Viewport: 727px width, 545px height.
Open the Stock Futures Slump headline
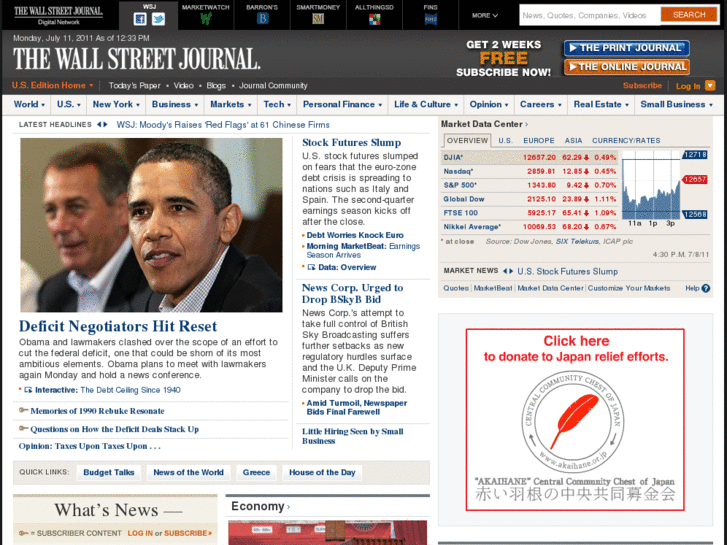coord(351,142)
